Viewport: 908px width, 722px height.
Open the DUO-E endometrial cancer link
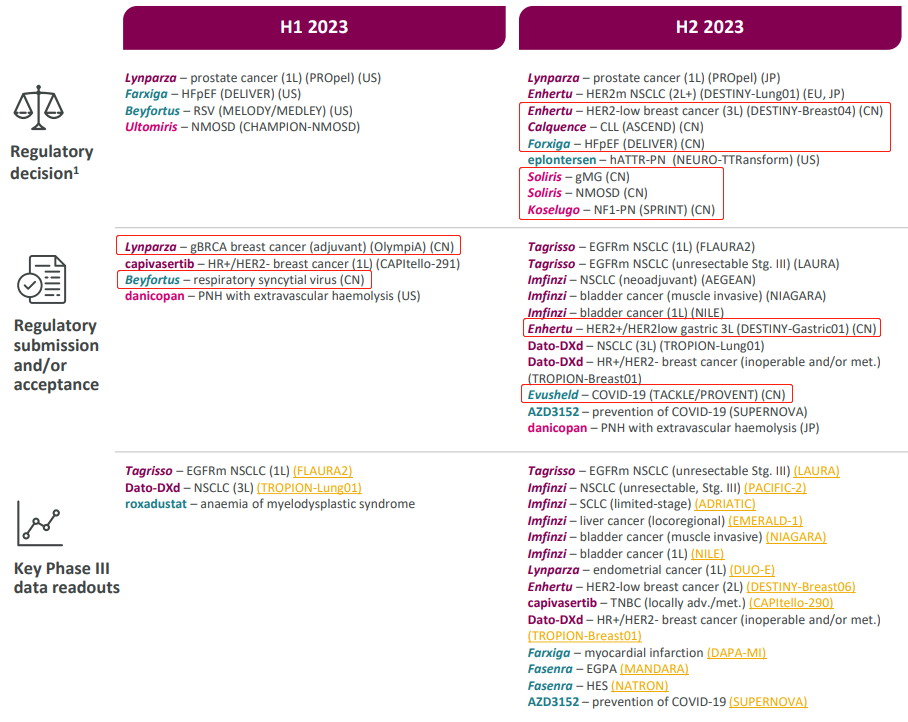tap(756, 570)
